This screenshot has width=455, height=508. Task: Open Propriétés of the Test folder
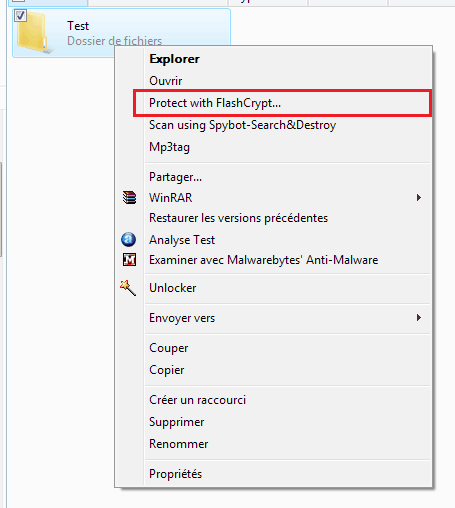pos(175,474)
